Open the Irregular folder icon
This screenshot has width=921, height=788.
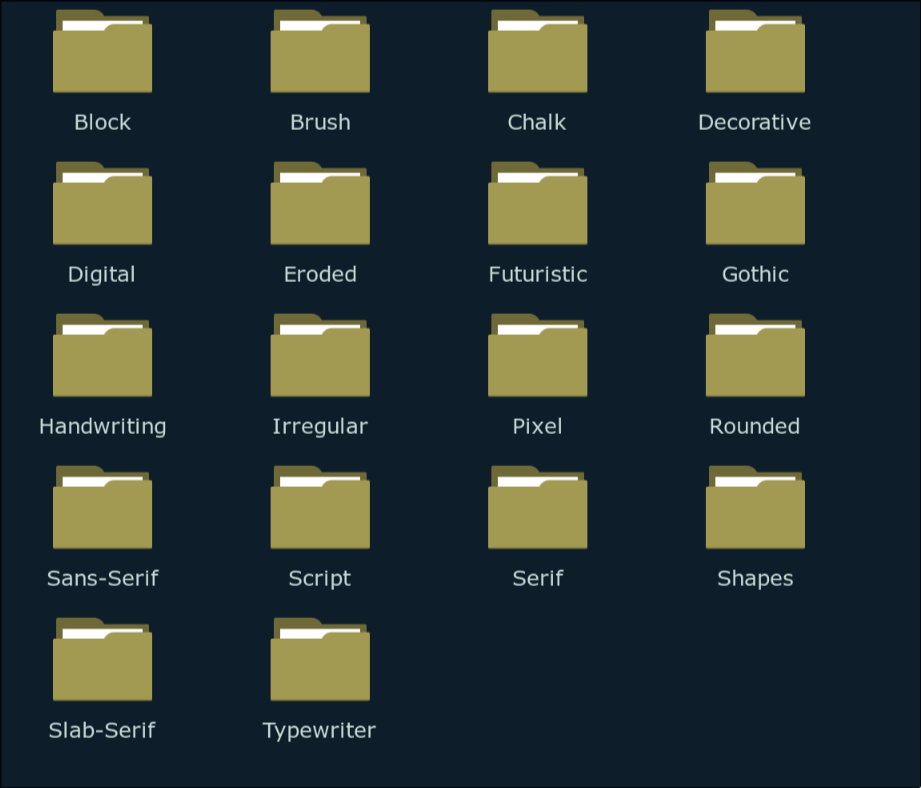(320, 355)
